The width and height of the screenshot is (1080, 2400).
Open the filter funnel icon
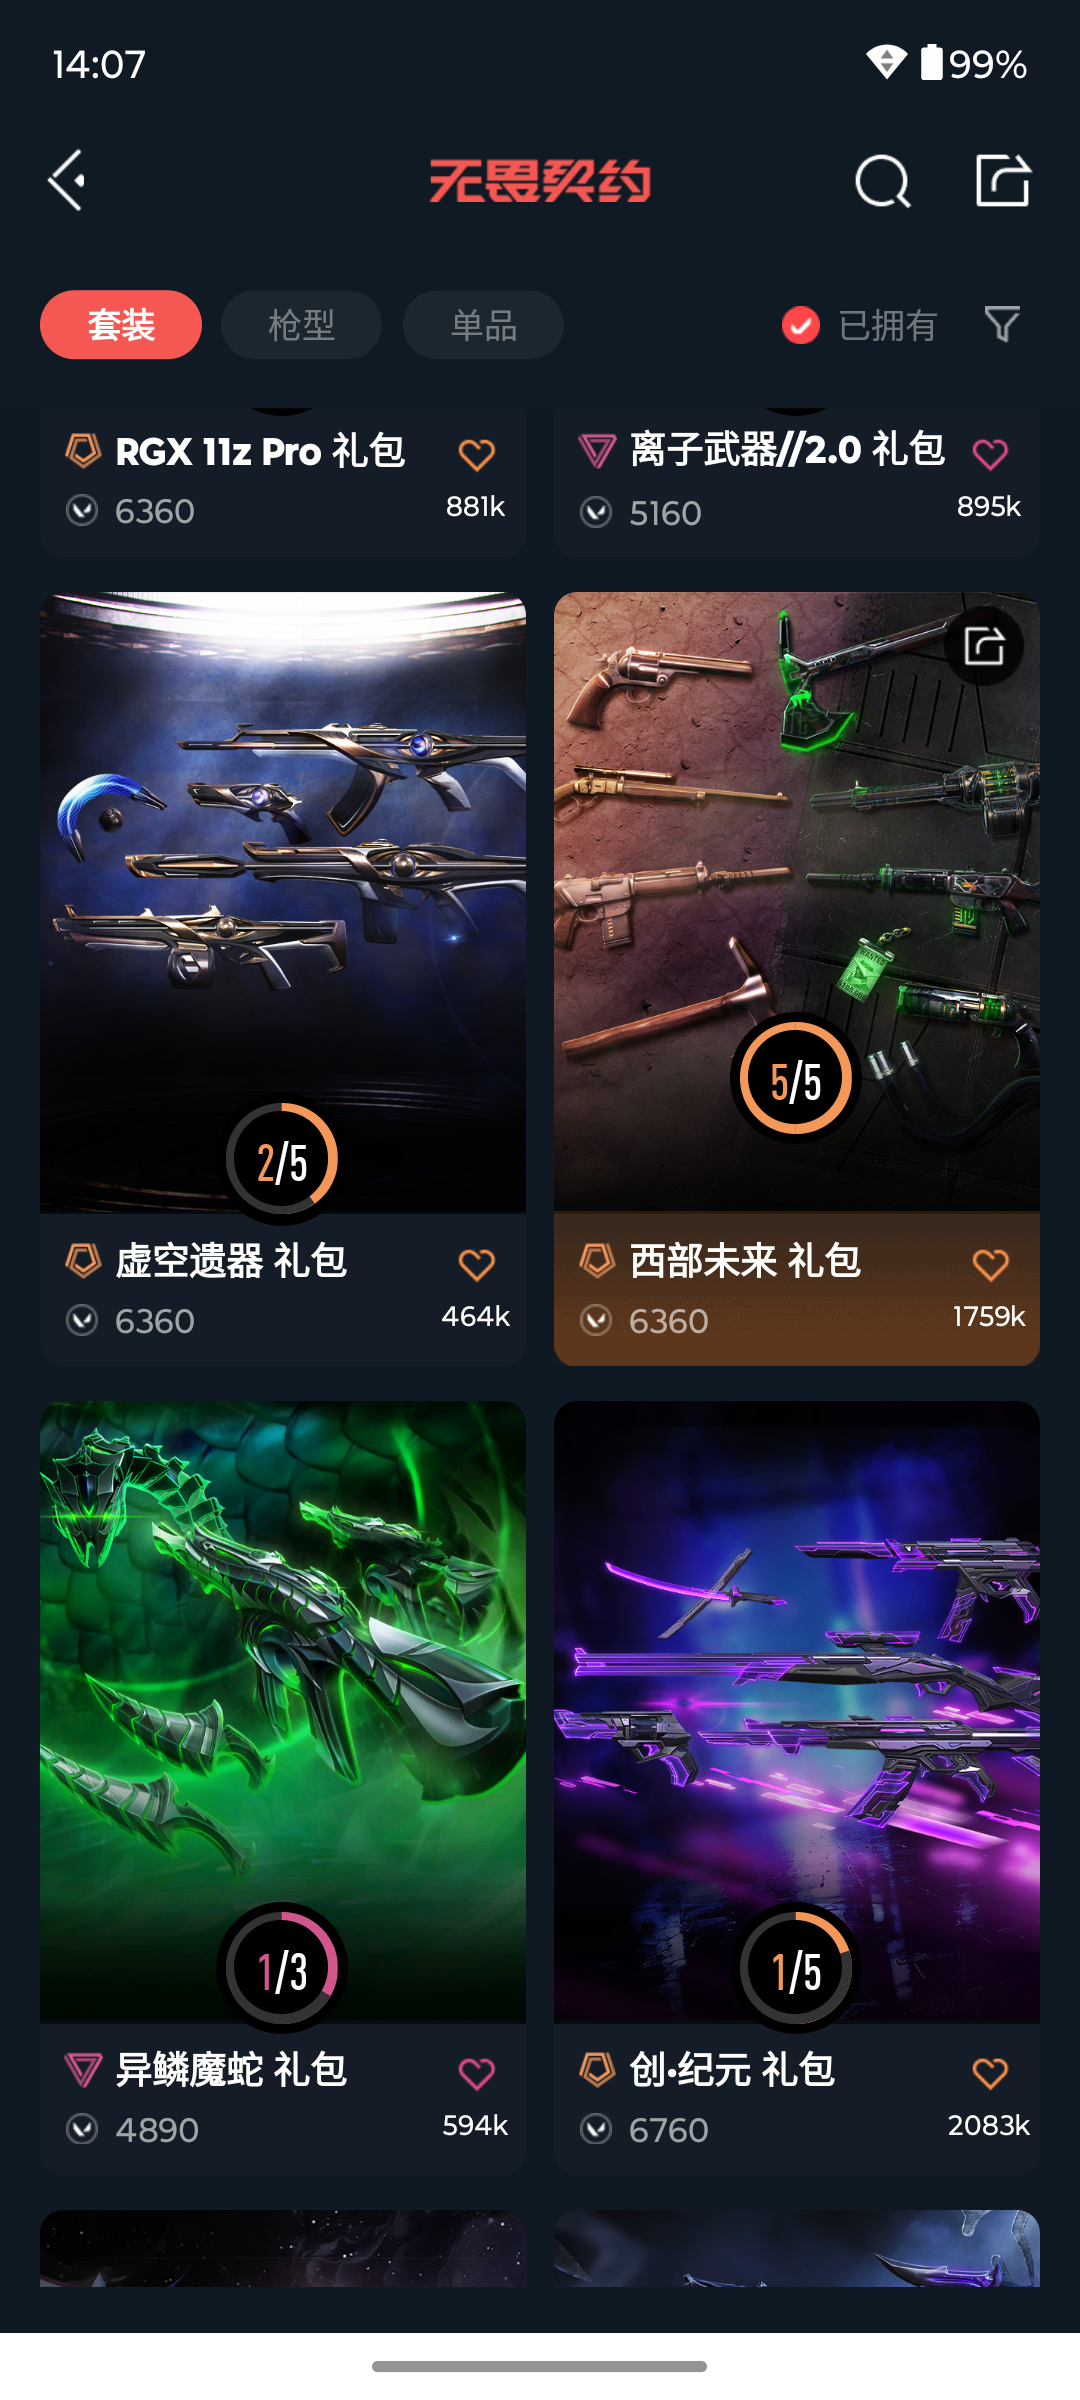point(1002,324)
